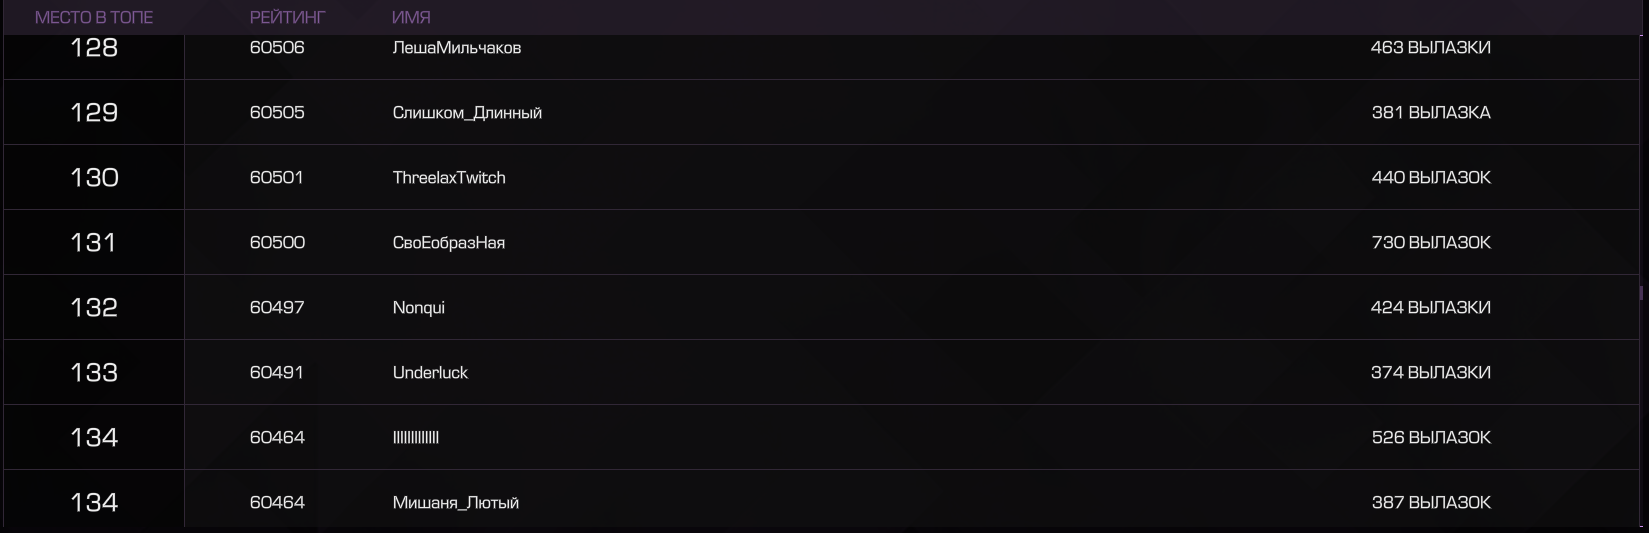Click the МЕСТО В ТОПЕ column header
The height and width of the screenshot is (533, 1649).
[94, 17]
